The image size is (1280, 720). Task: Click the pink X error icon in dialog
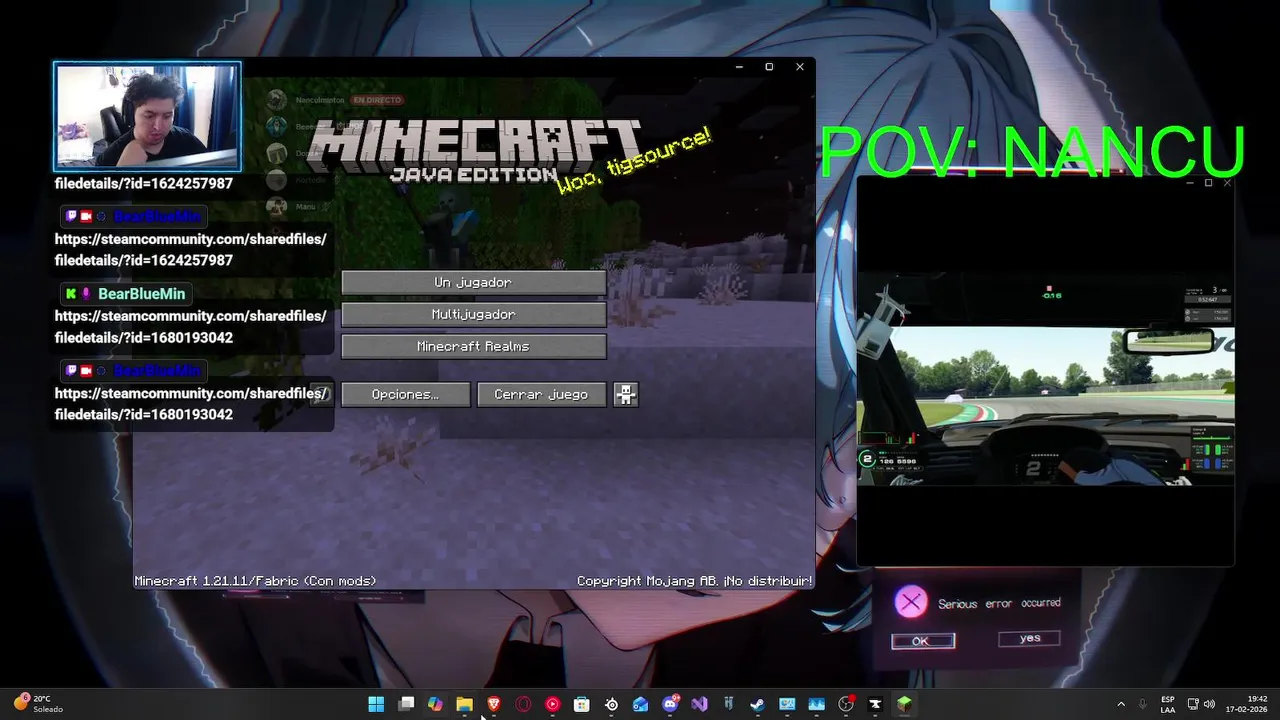coord(910,602)
